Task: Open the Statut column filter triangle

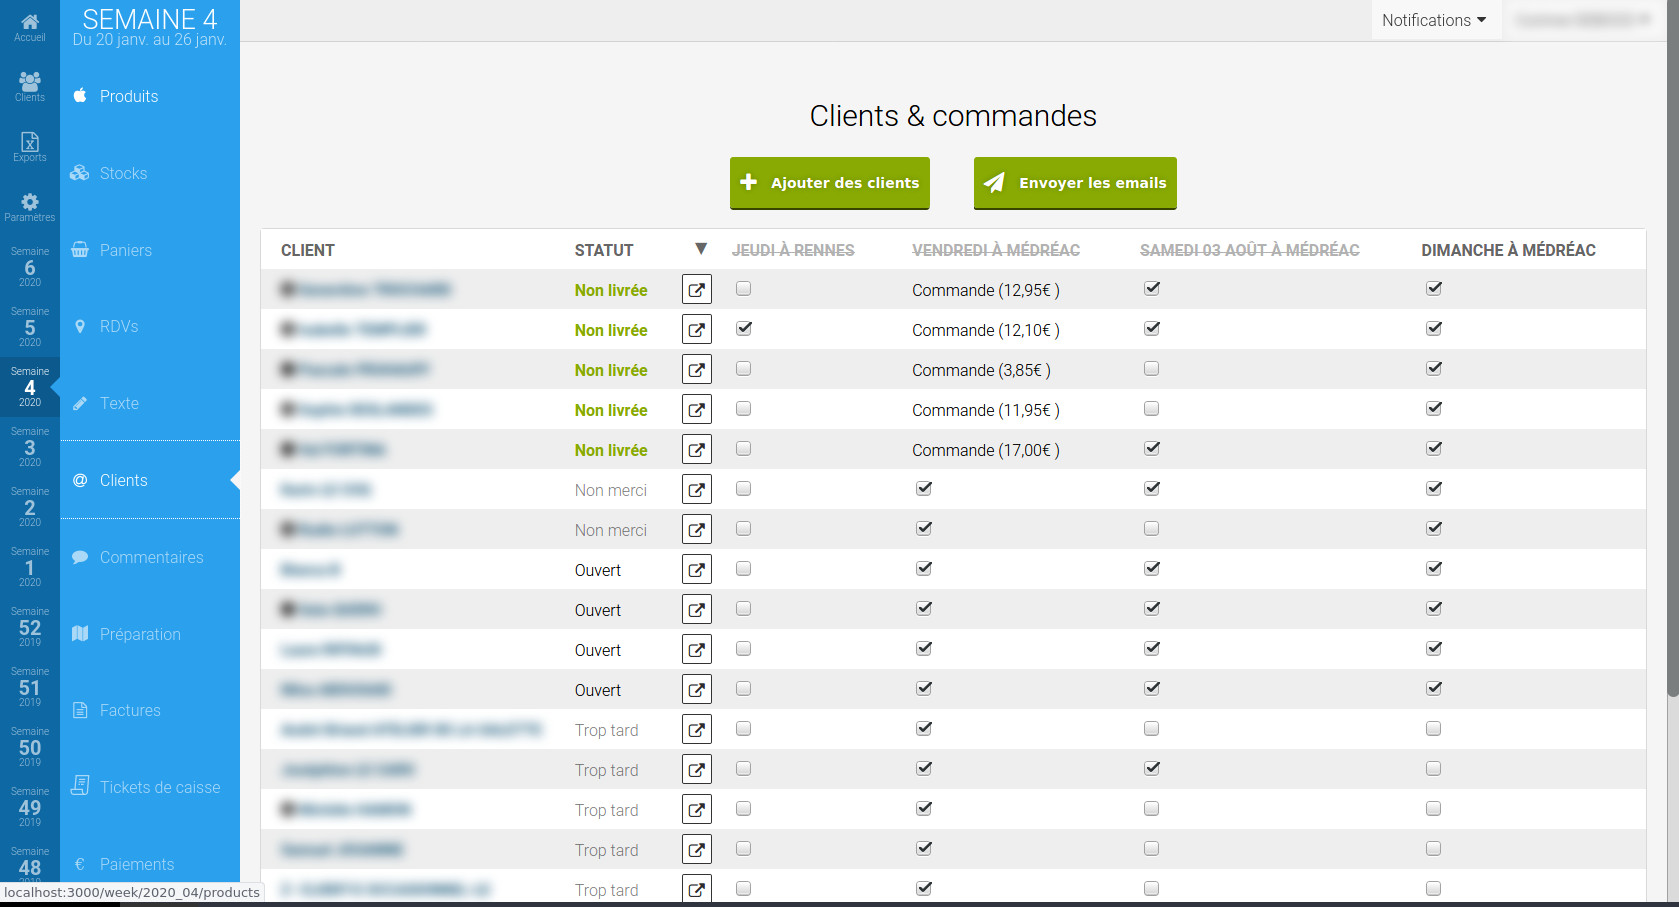Action: pos(701,249)
